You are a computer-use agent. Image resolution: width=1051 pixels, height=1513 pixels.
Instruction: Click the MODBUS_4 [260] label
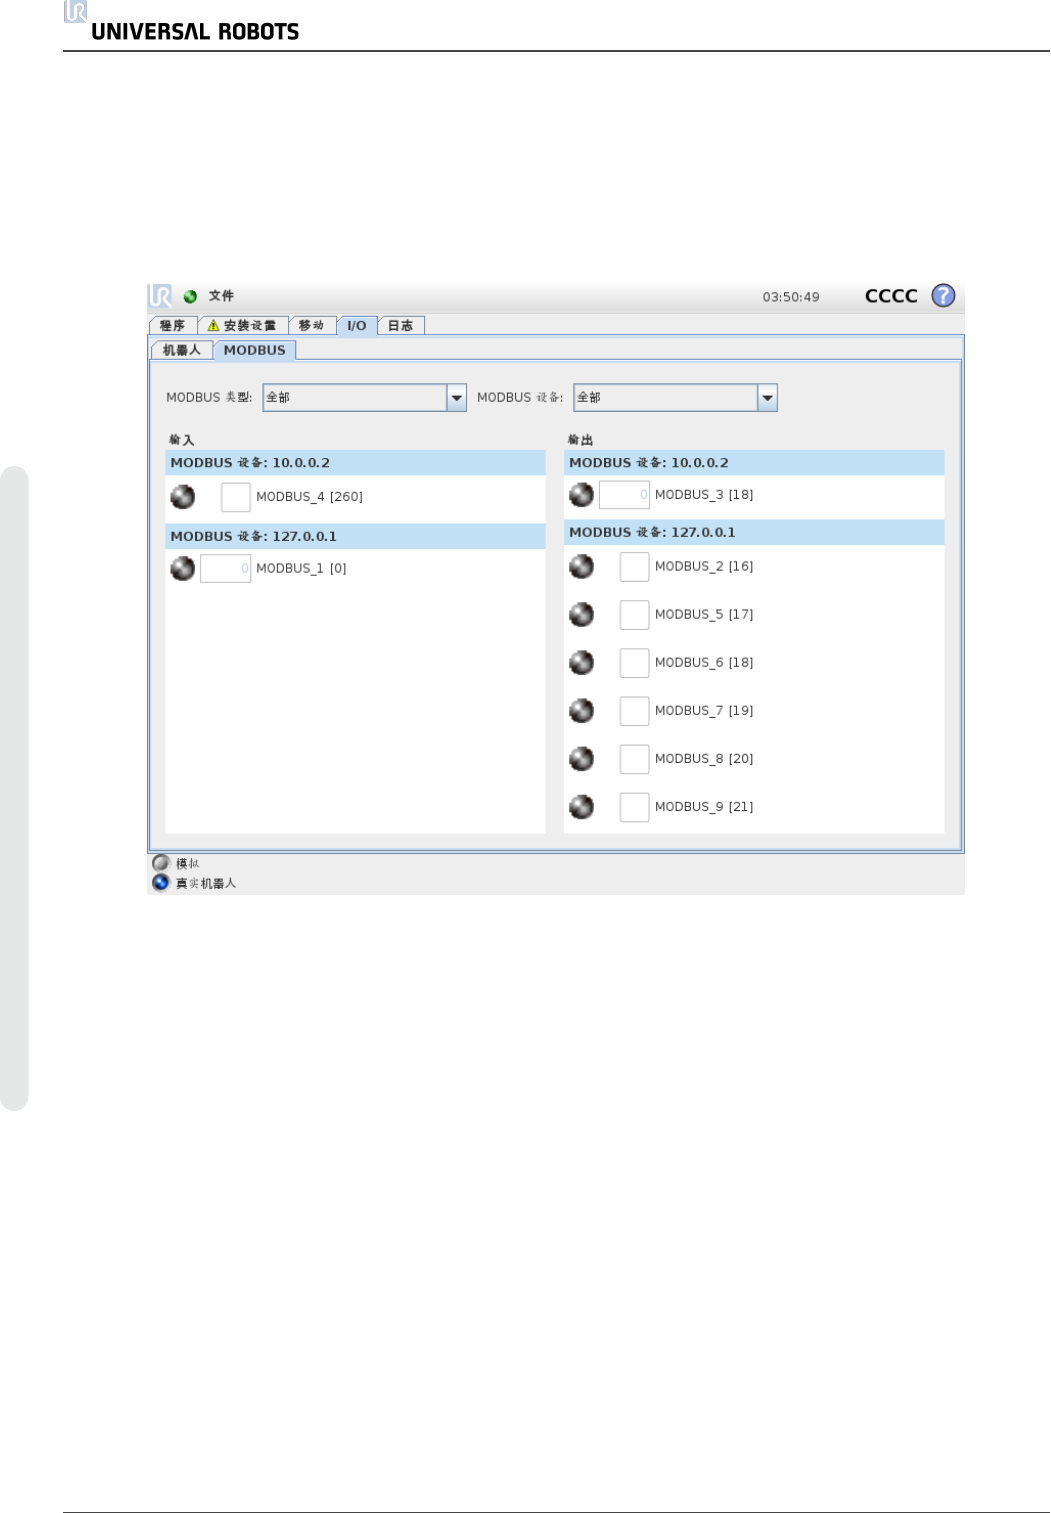pyautogui.click(x=310, y=497)
